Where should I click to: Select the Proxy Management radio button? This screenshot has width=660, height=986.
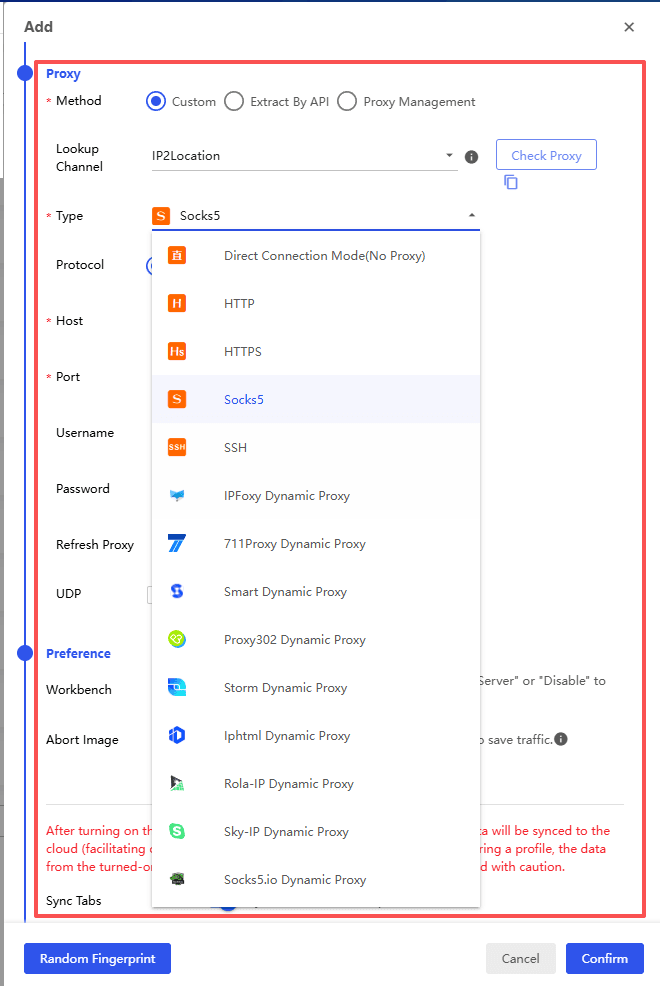point(347,101)
